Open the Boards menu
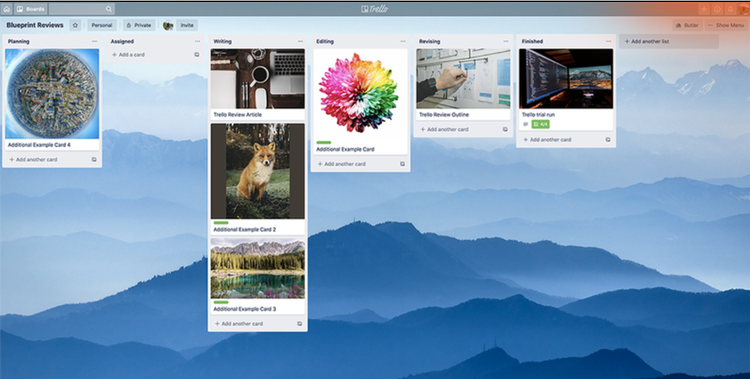This screenshot has height=379, width=750. point(31,9)
